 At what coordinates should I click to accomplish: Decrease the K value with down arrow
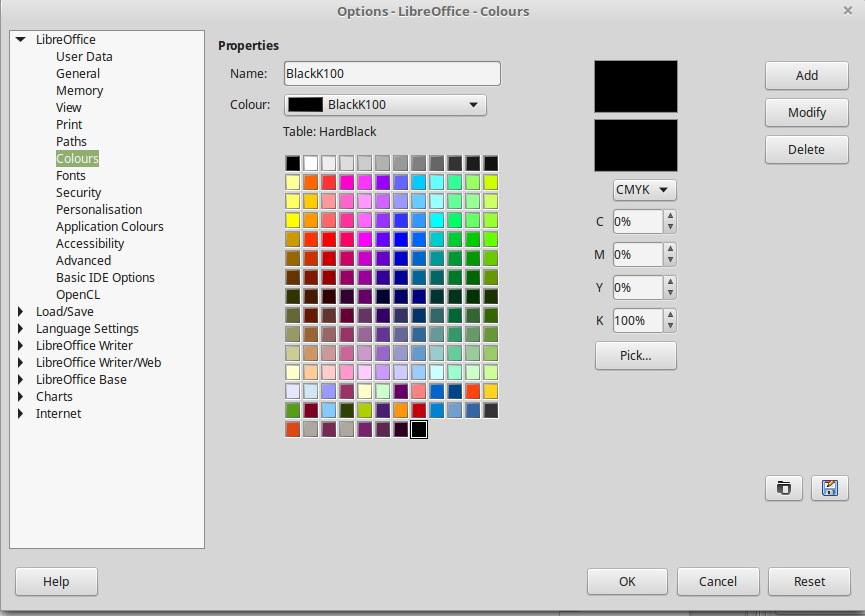[670, 326]
